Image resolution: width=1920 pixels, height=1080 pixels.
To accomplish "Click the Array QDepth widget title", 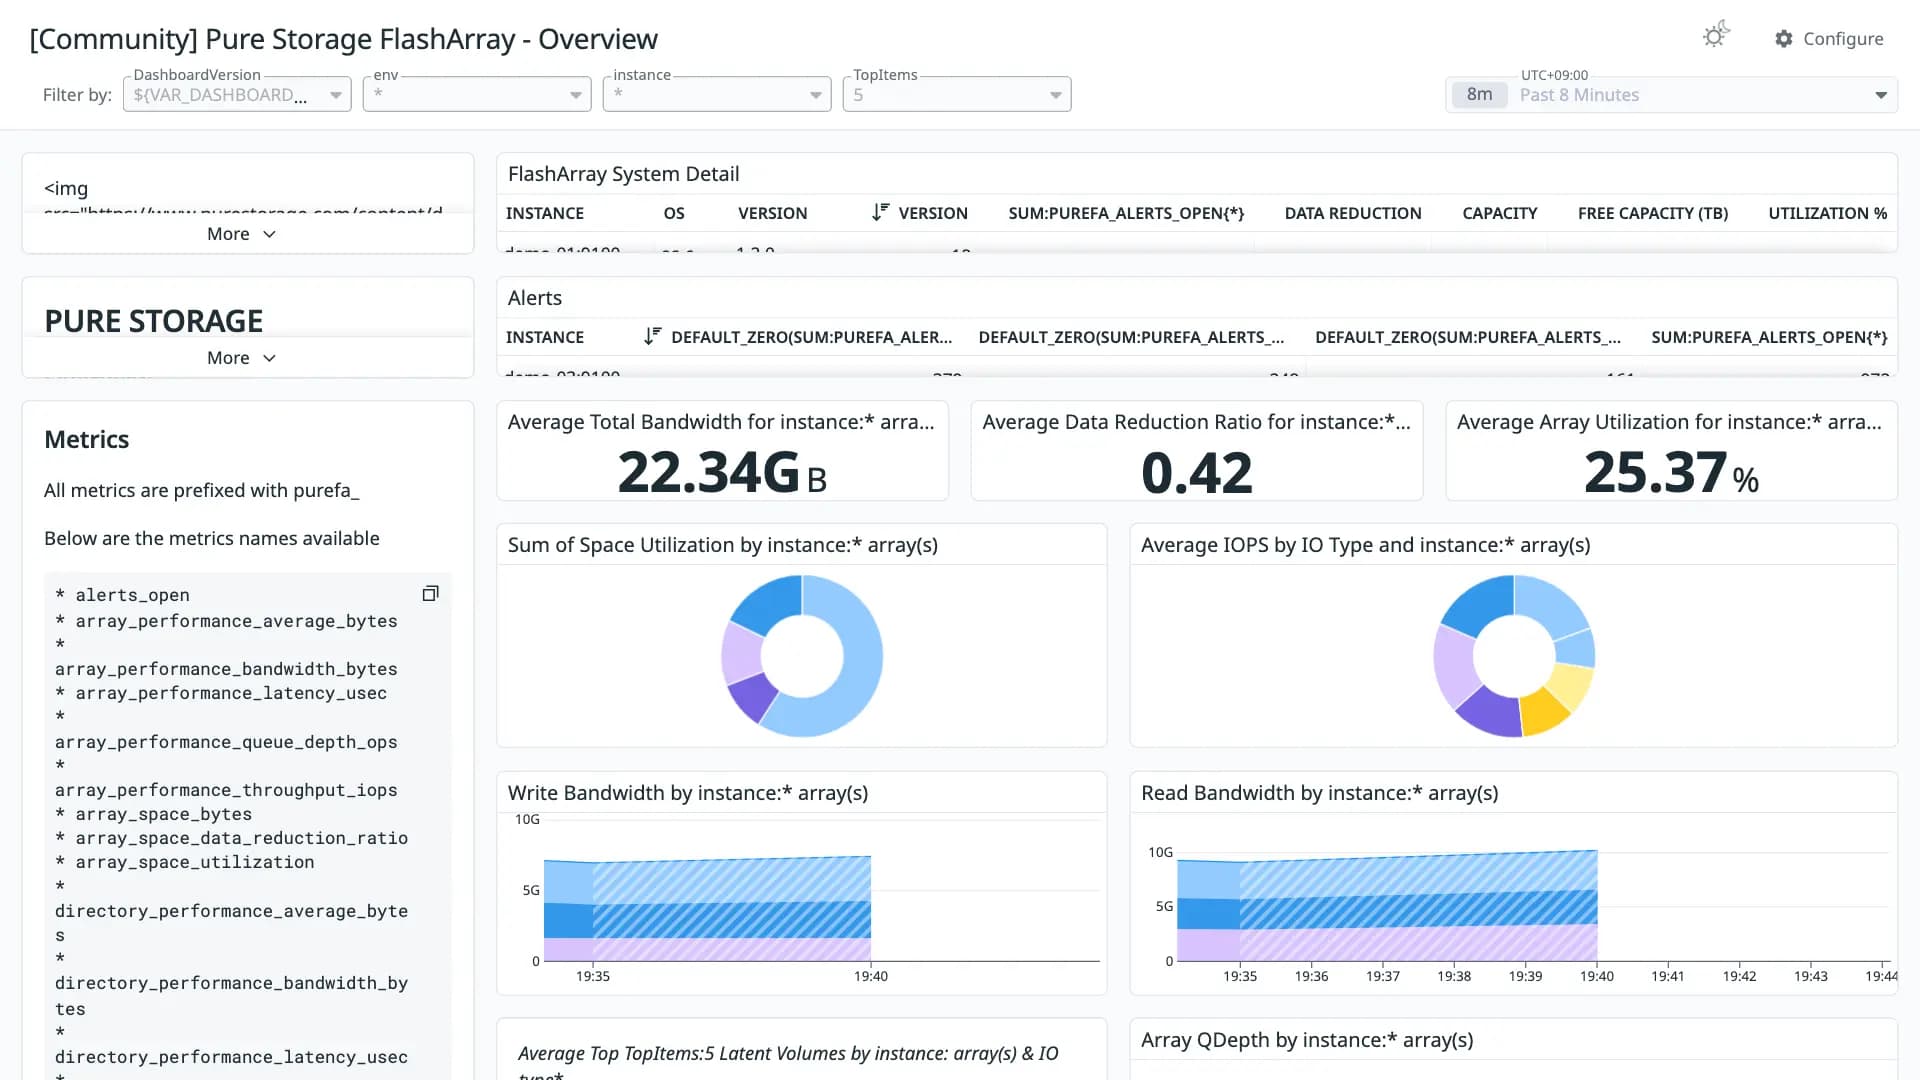I will click(x=1307, y=1040).
